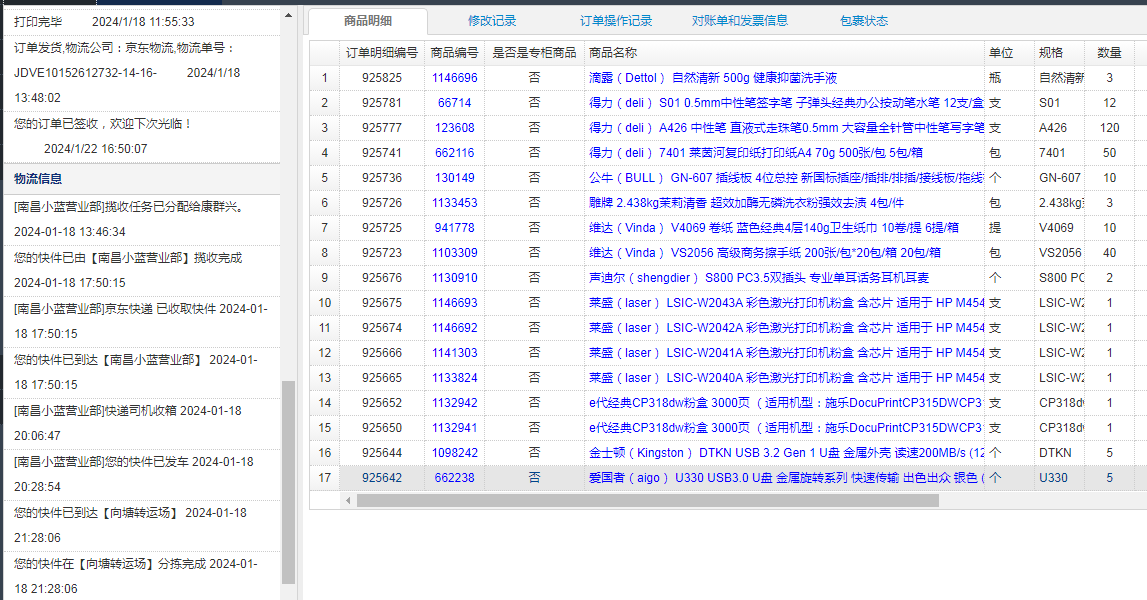Viewport: 1147px width, 600px height.
Task: Click order detail number 925736
Action: point(382,178)
